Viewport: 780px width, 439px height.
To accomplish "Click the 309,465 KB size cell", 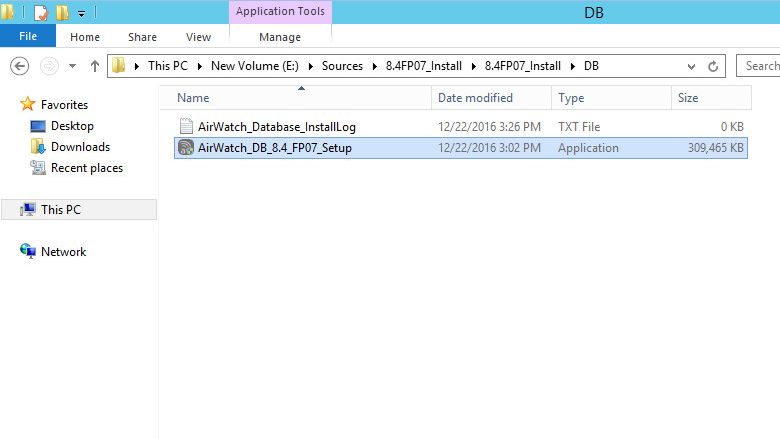I will point(715,148).
